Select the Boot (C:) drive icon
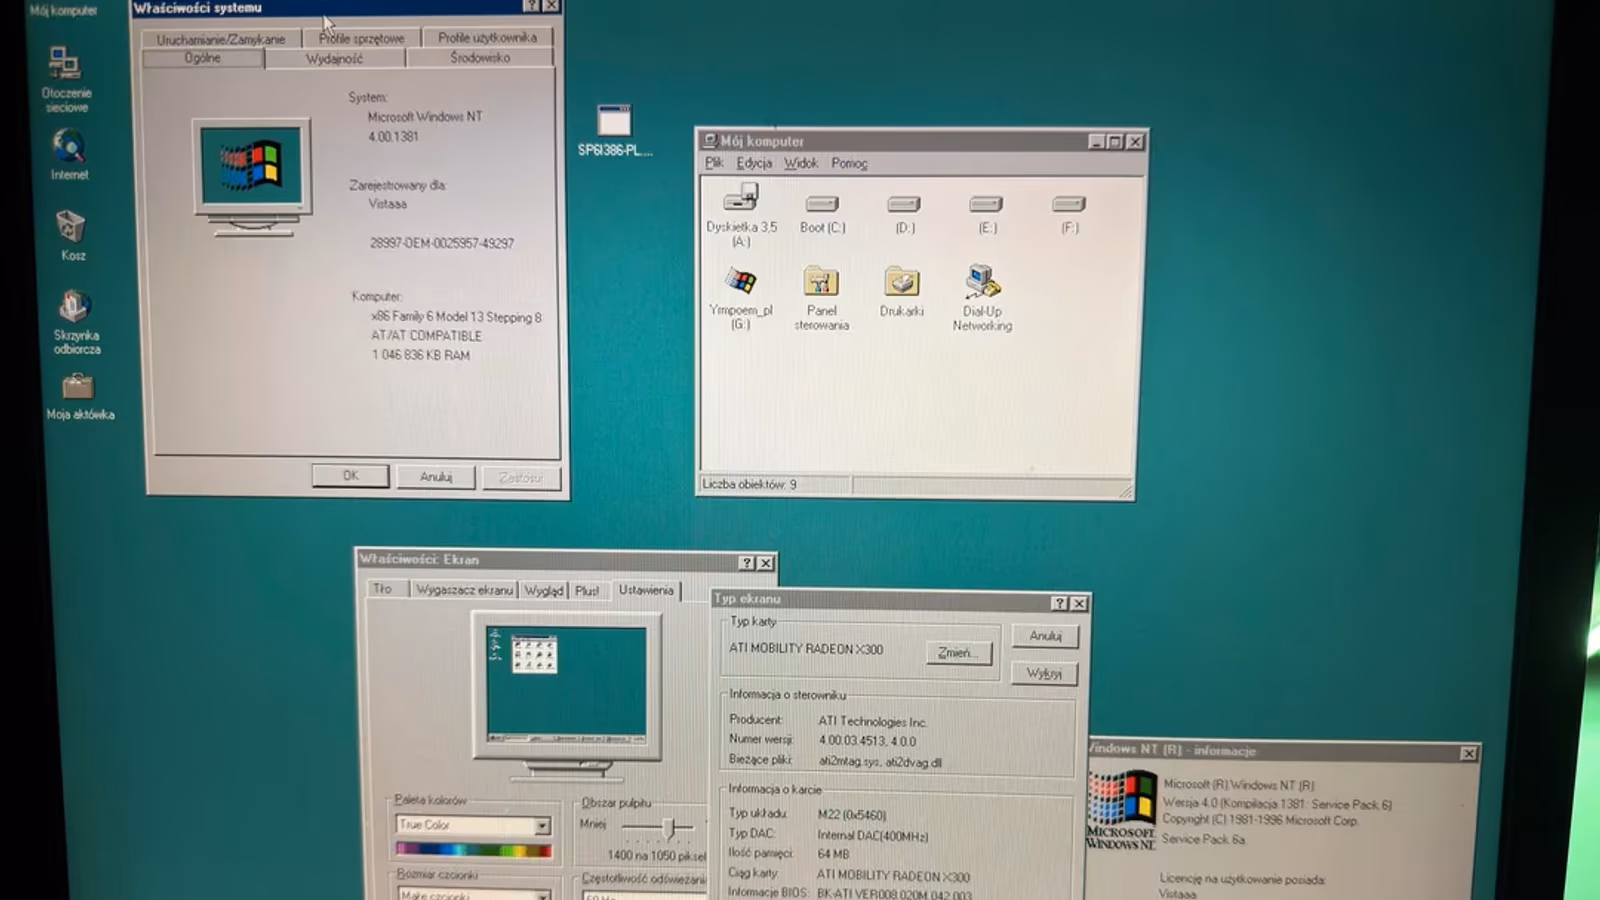The image size is (1600, 900). coord(822,214)
